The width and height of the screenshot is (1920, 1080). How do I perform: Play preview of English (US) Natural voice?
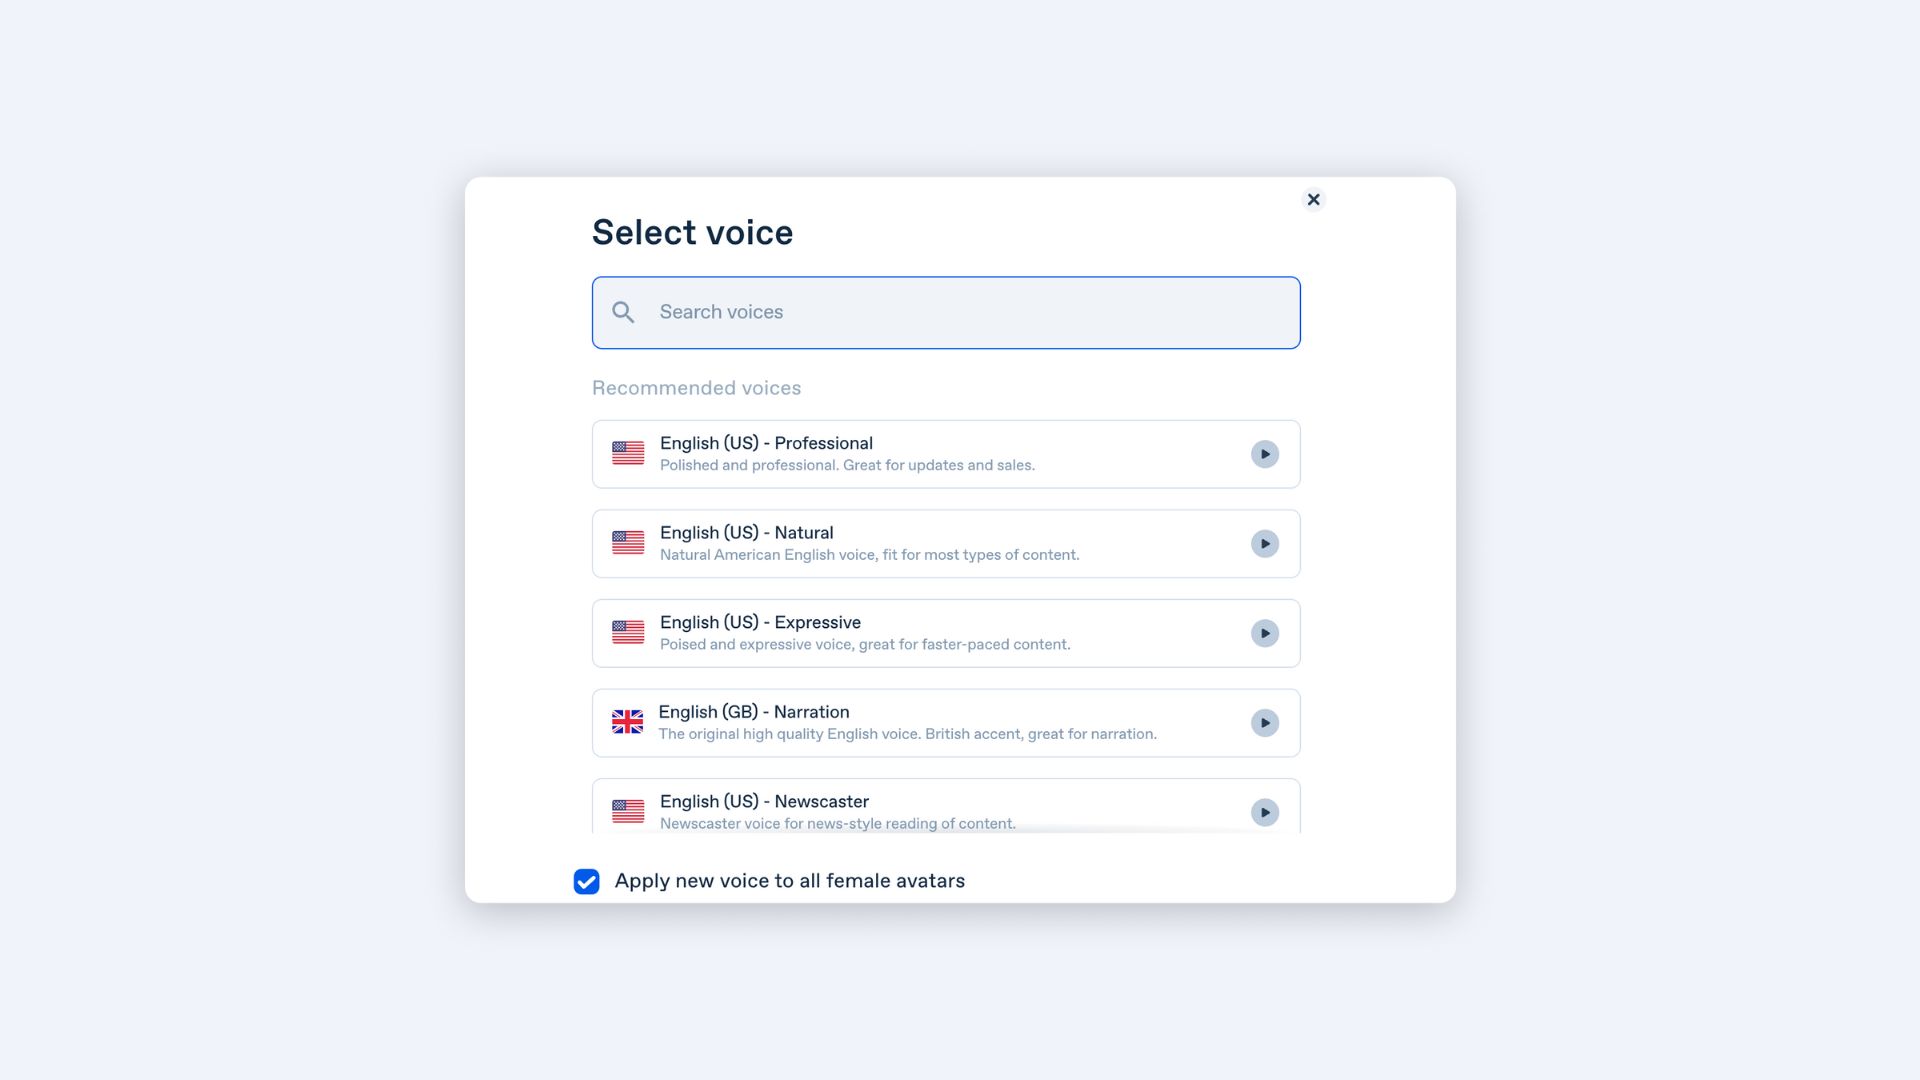point(1265,544)
